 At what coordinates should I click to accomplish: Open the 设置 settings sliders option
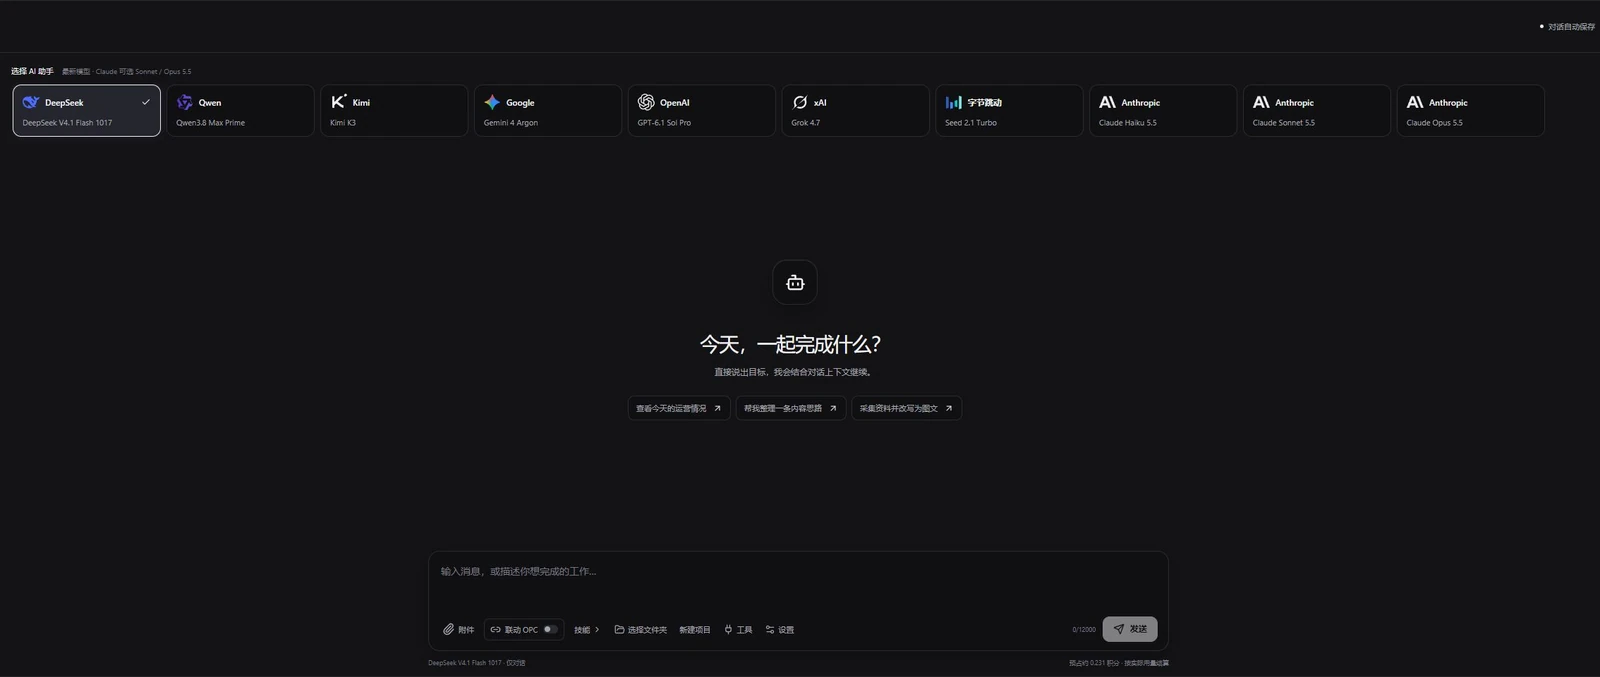point(780,630)
